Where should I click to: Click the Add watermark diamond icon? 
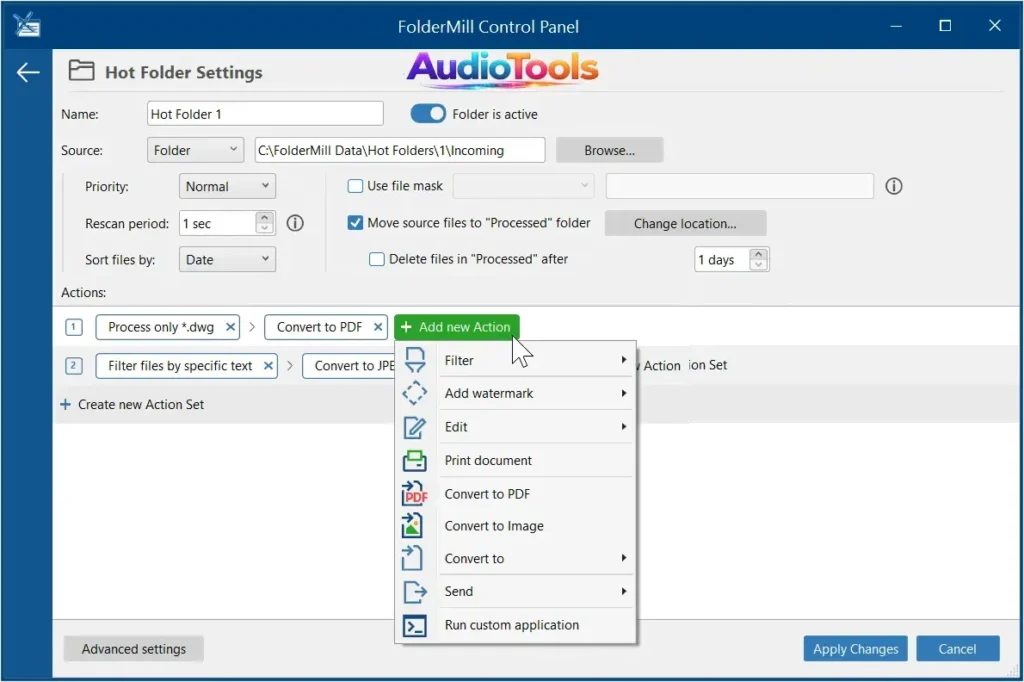(x=414, y=393)
